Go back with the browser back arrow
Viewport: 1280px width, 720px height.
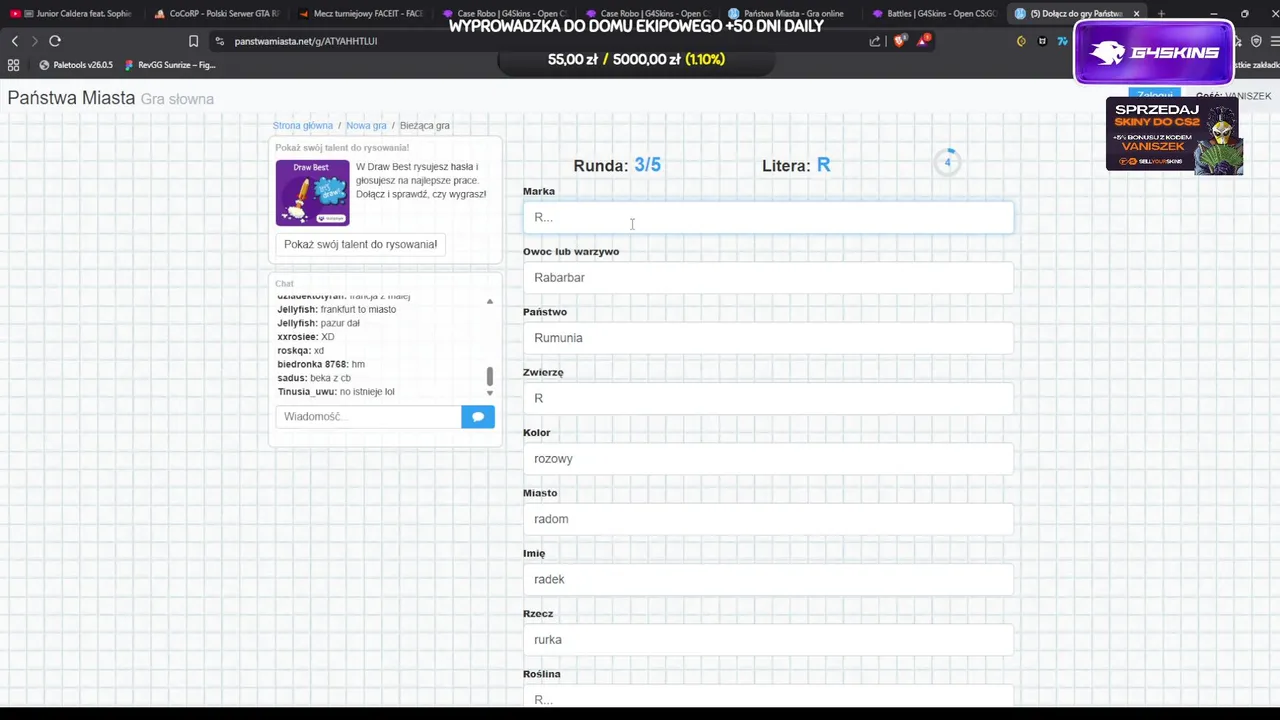pyautogui.click(x=14, y=41)
